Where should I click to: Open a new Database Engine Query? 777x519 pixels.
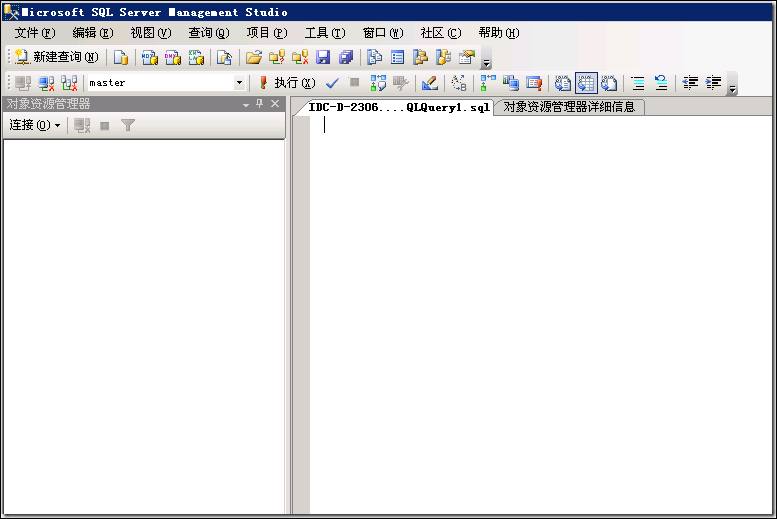tap(121, 57)
